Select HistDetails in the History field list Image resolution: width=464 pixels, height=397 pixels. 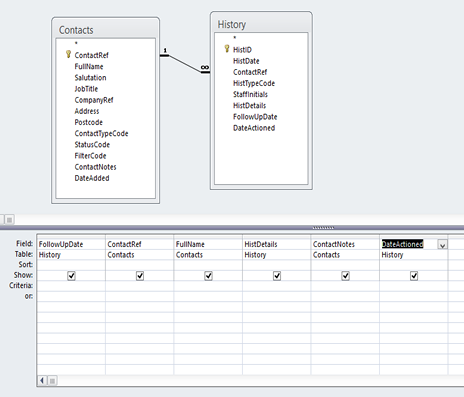point(249,106)
